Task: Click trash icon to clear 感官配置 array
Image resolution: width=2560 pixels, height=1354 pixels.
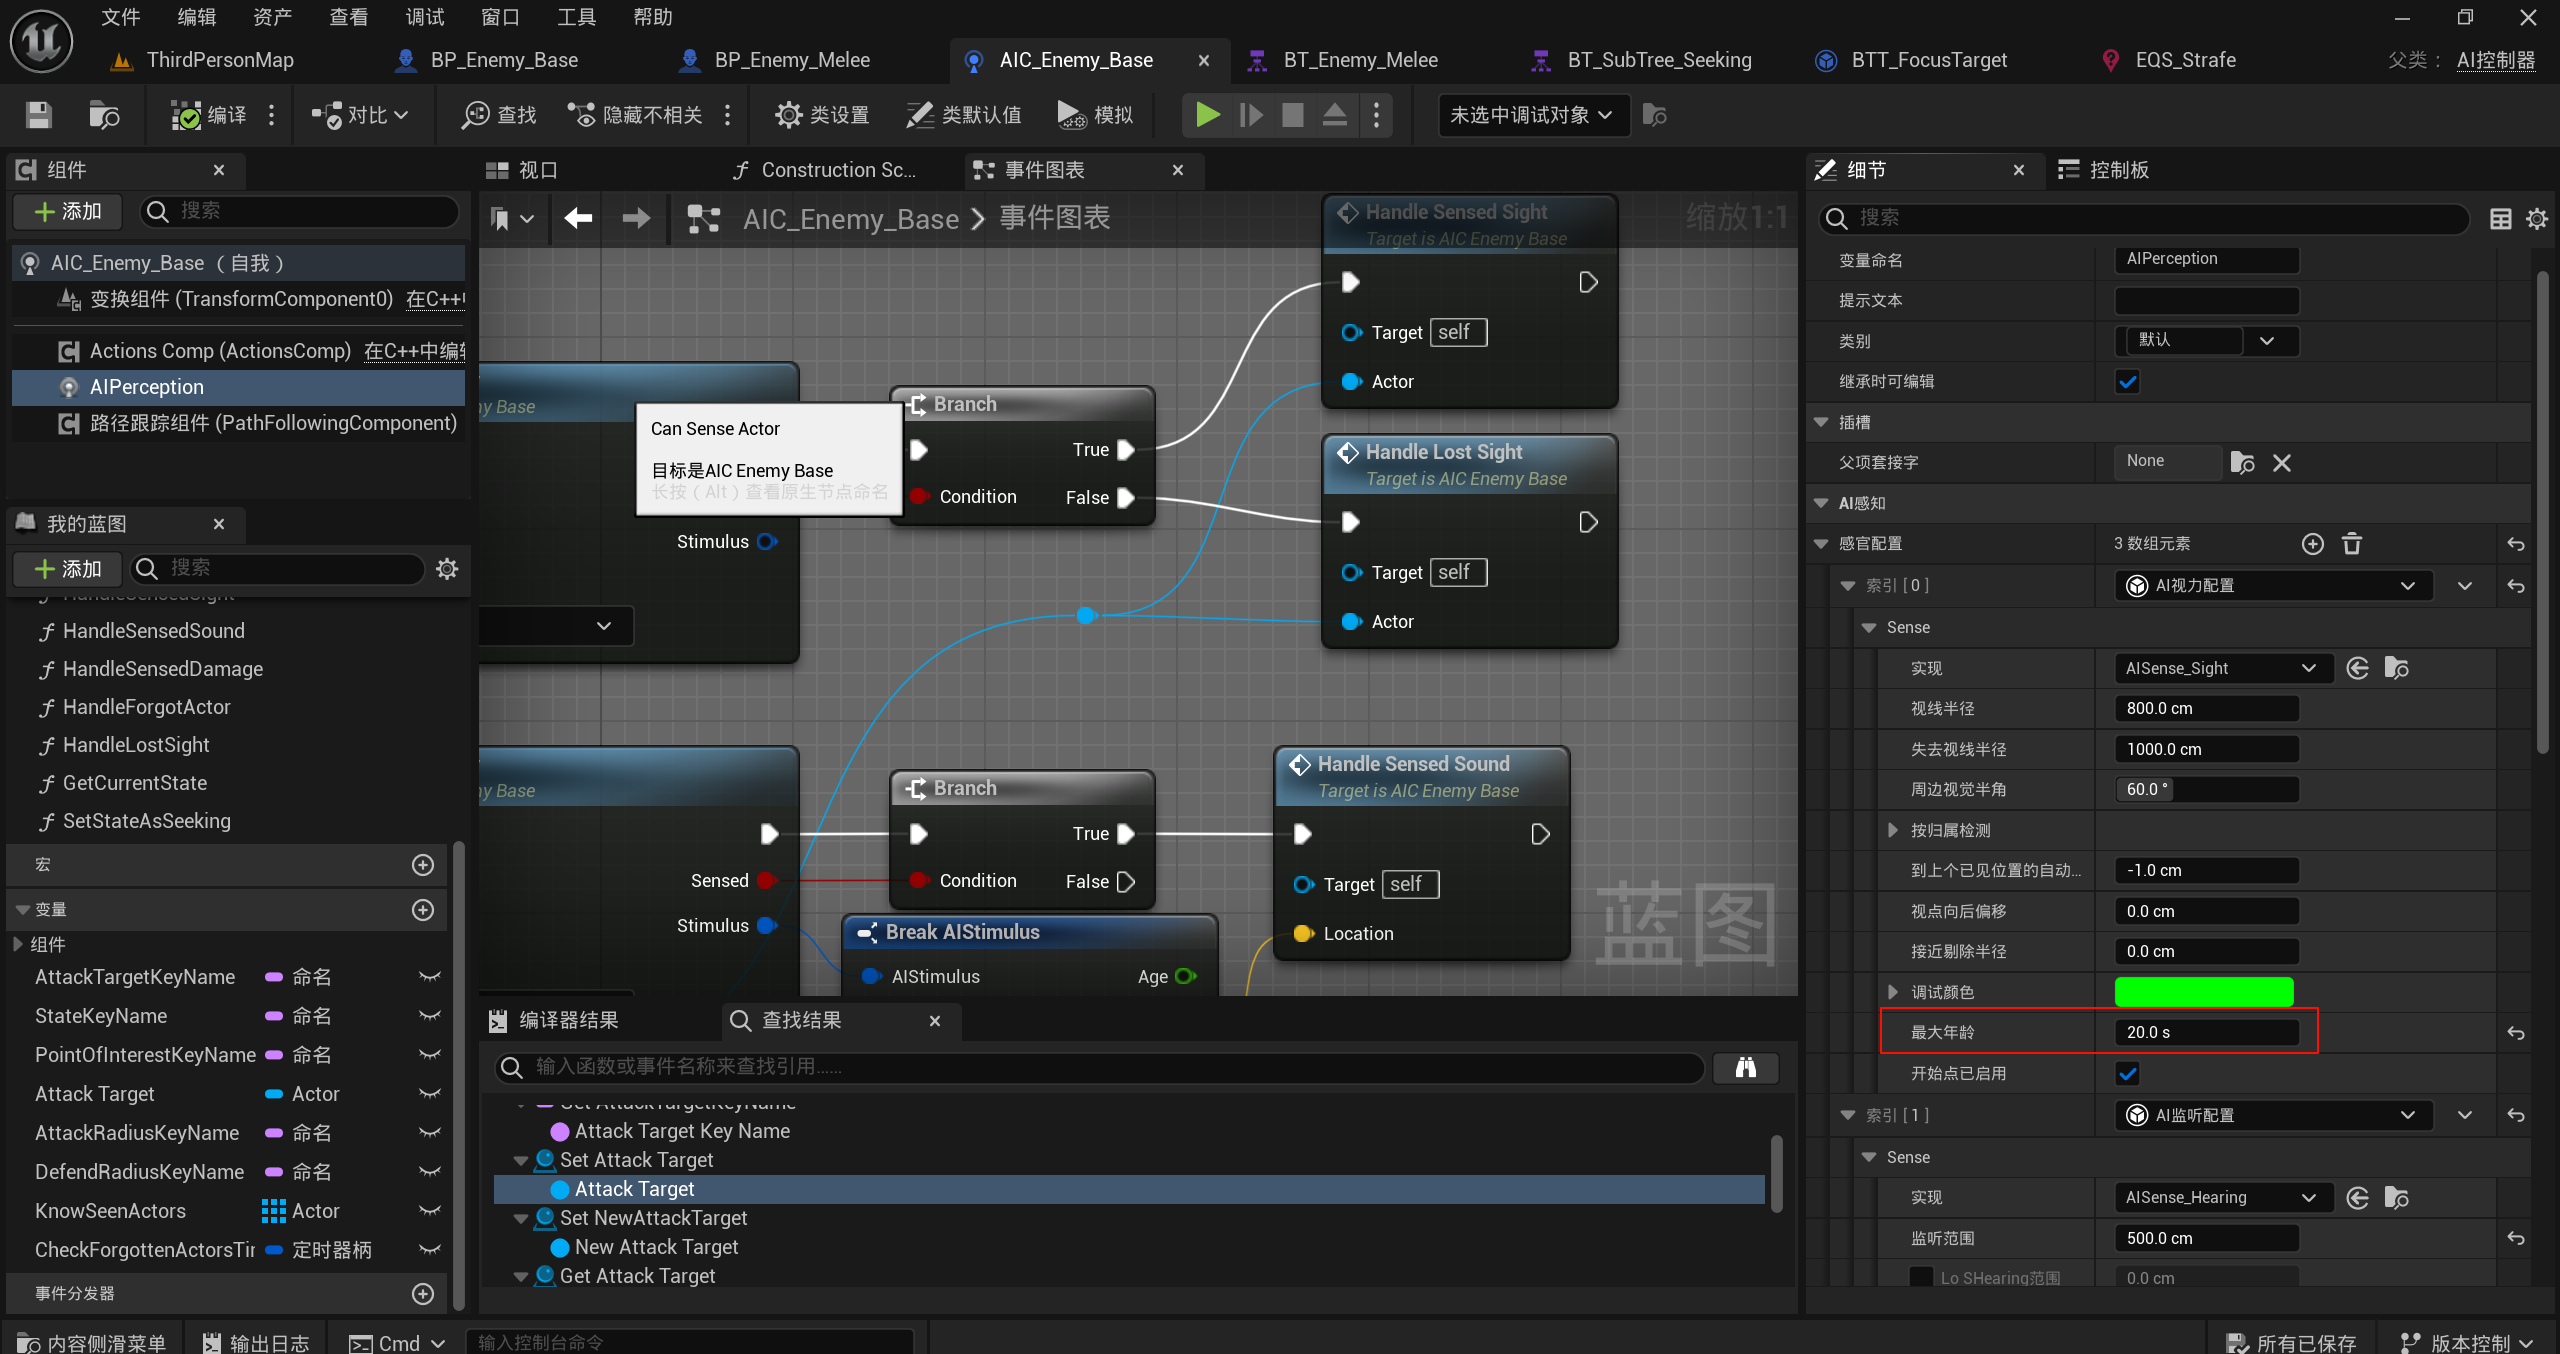Action: click(2352, 543)
